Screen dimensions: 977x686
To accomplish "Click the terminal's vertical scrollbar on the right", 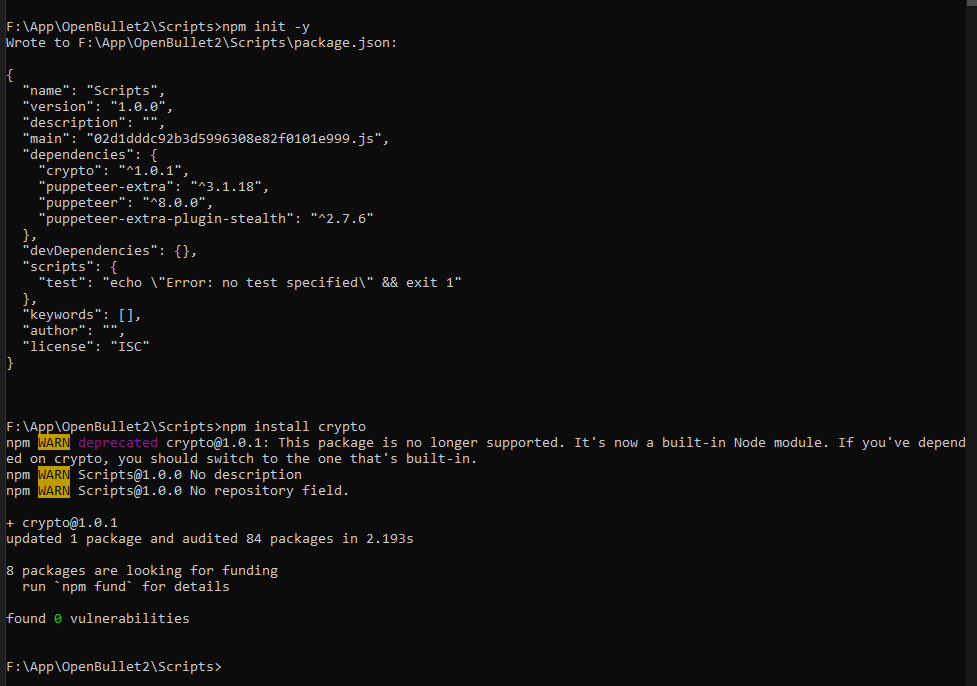I will [x=971, y=343].
